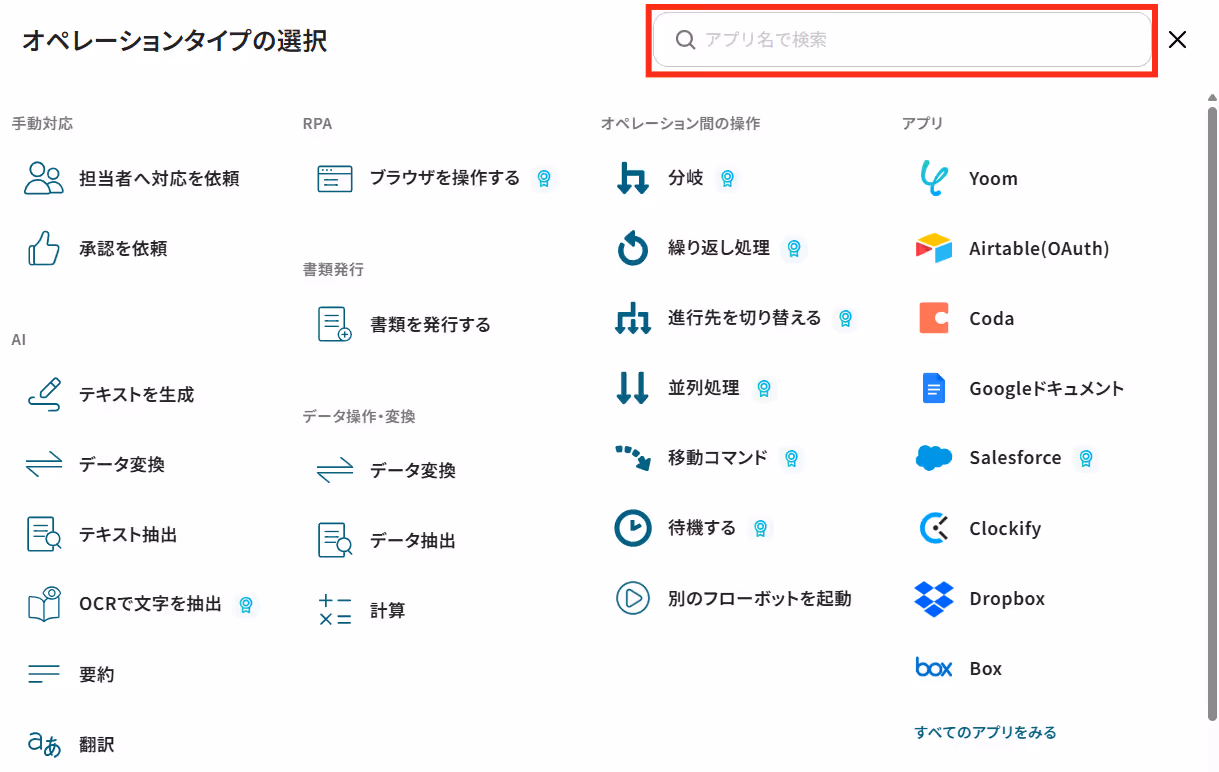Select the 翻訳 label
This screenshot has height=772, width=1219.
(x=96, y=745)
